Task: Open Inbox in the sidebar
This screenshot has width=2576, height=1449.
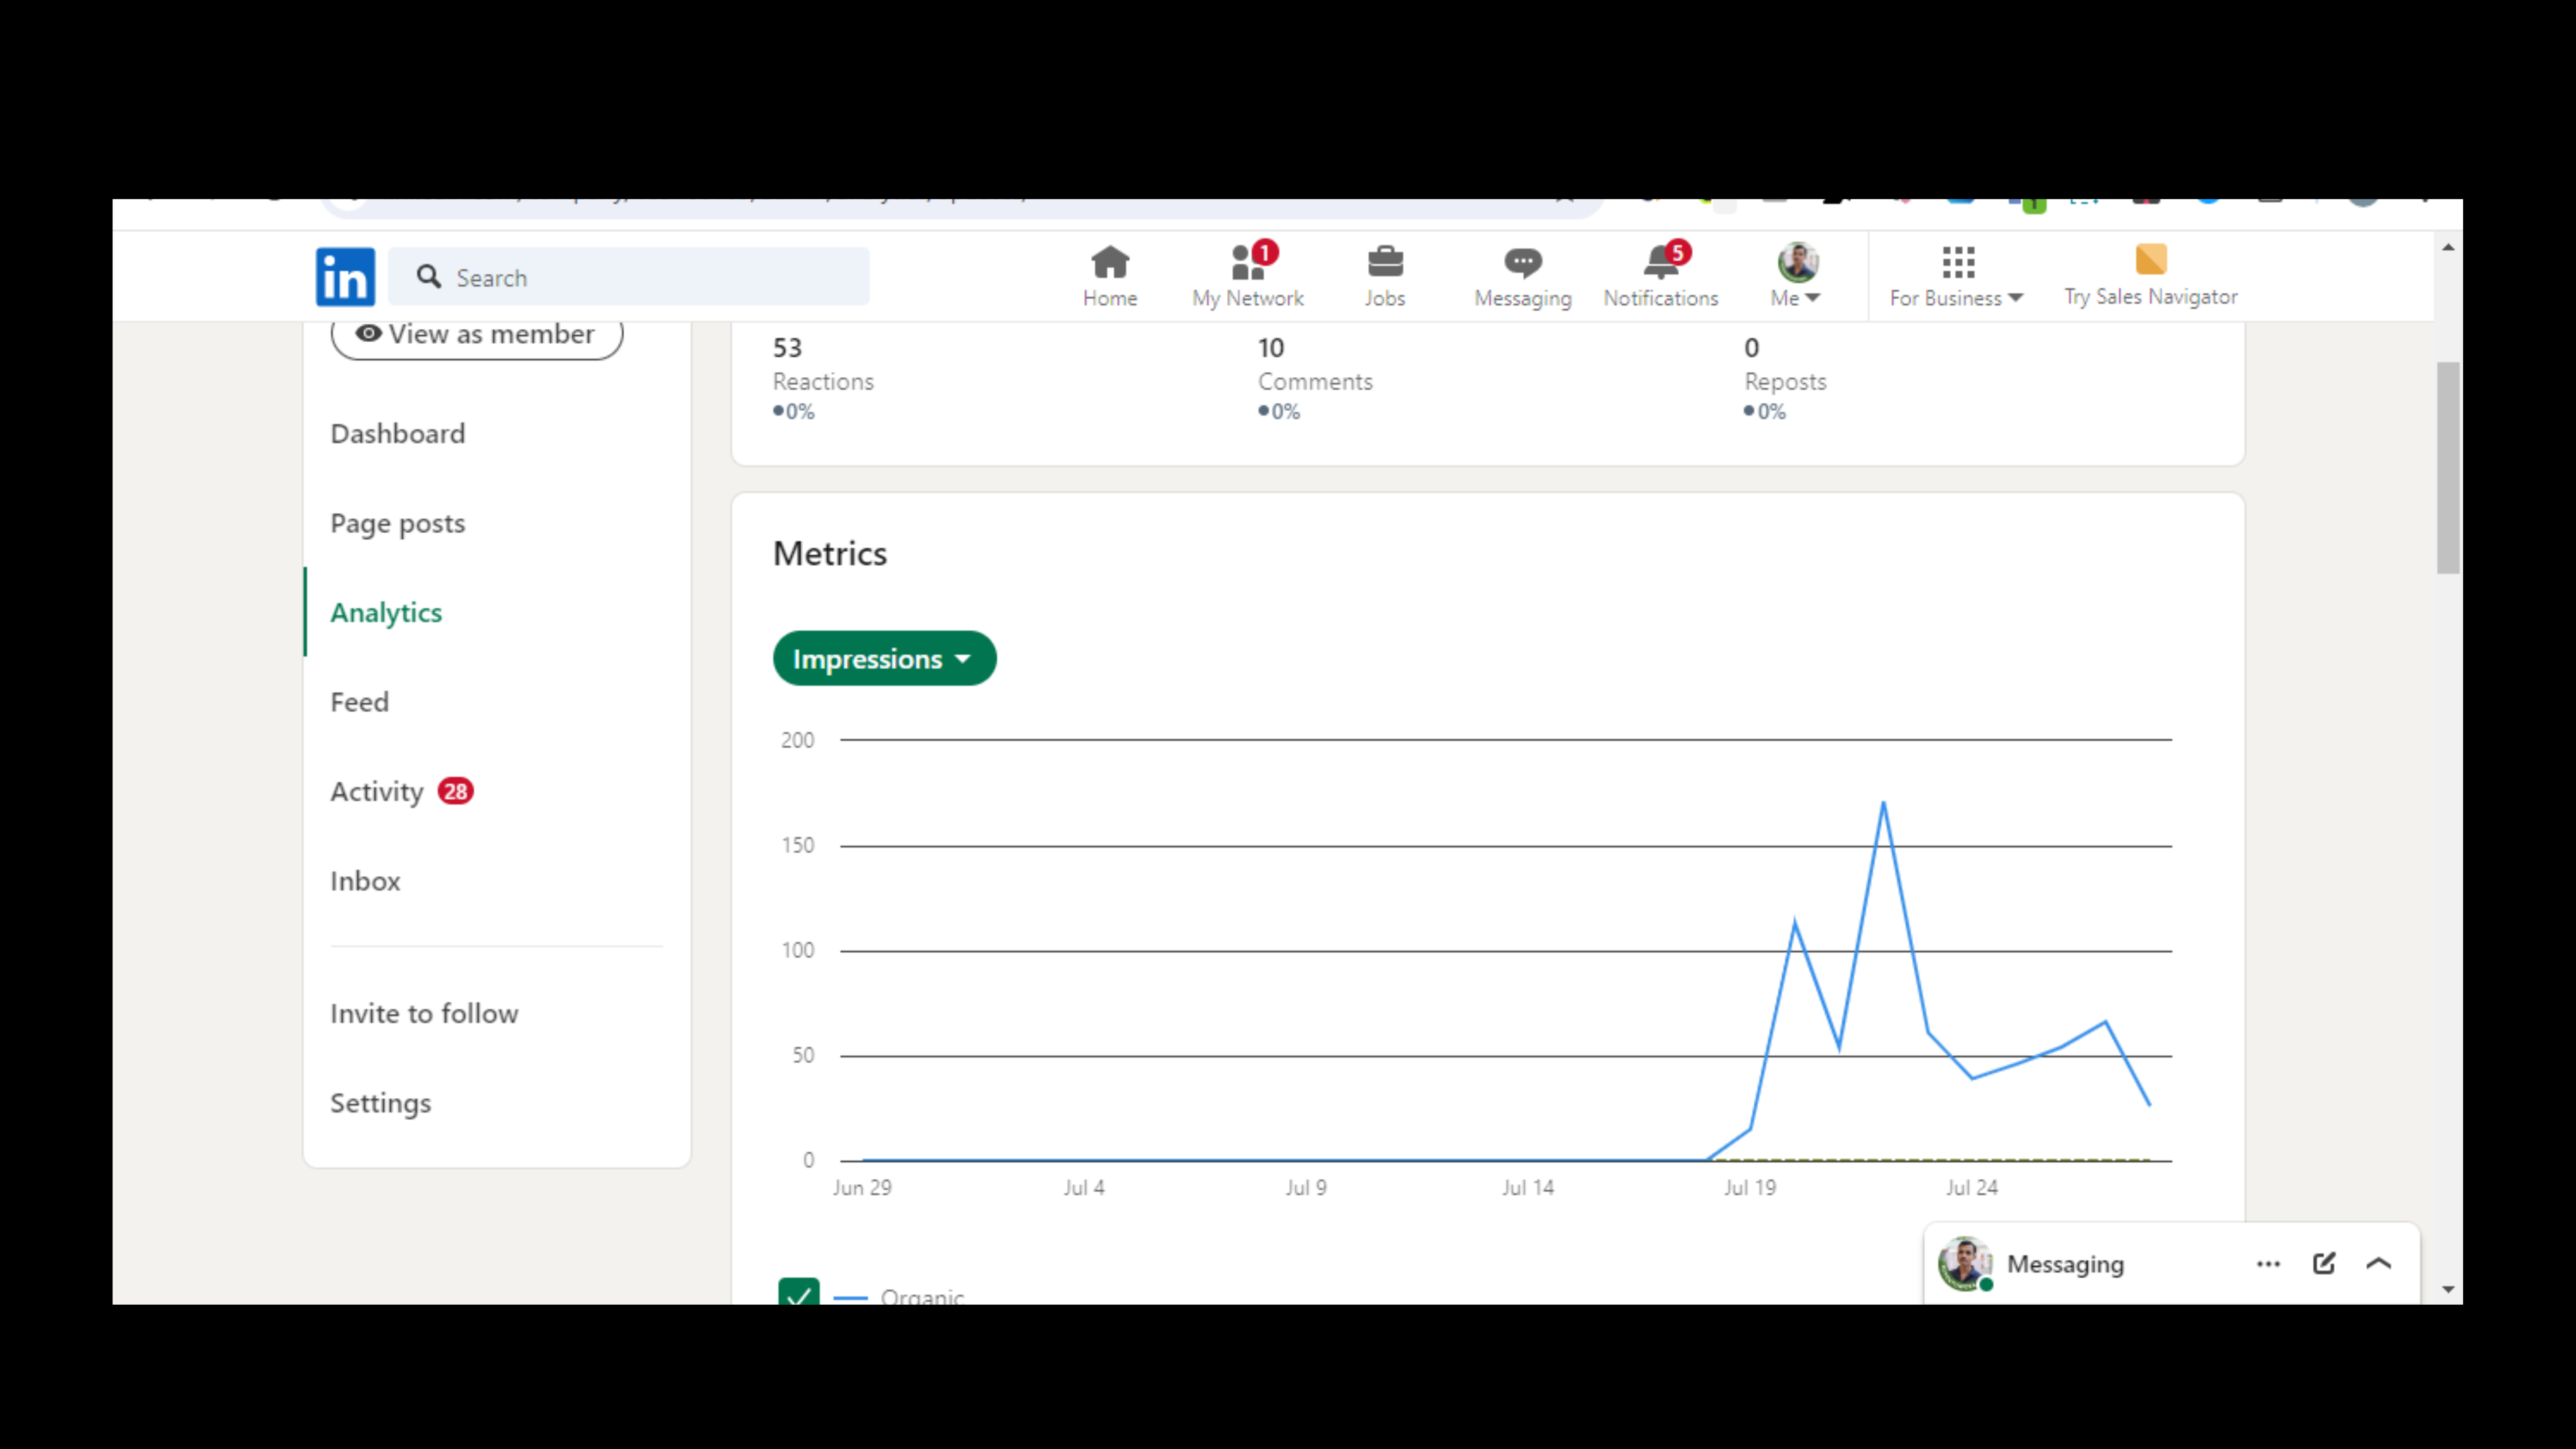Action: click(x=365, y=881)
